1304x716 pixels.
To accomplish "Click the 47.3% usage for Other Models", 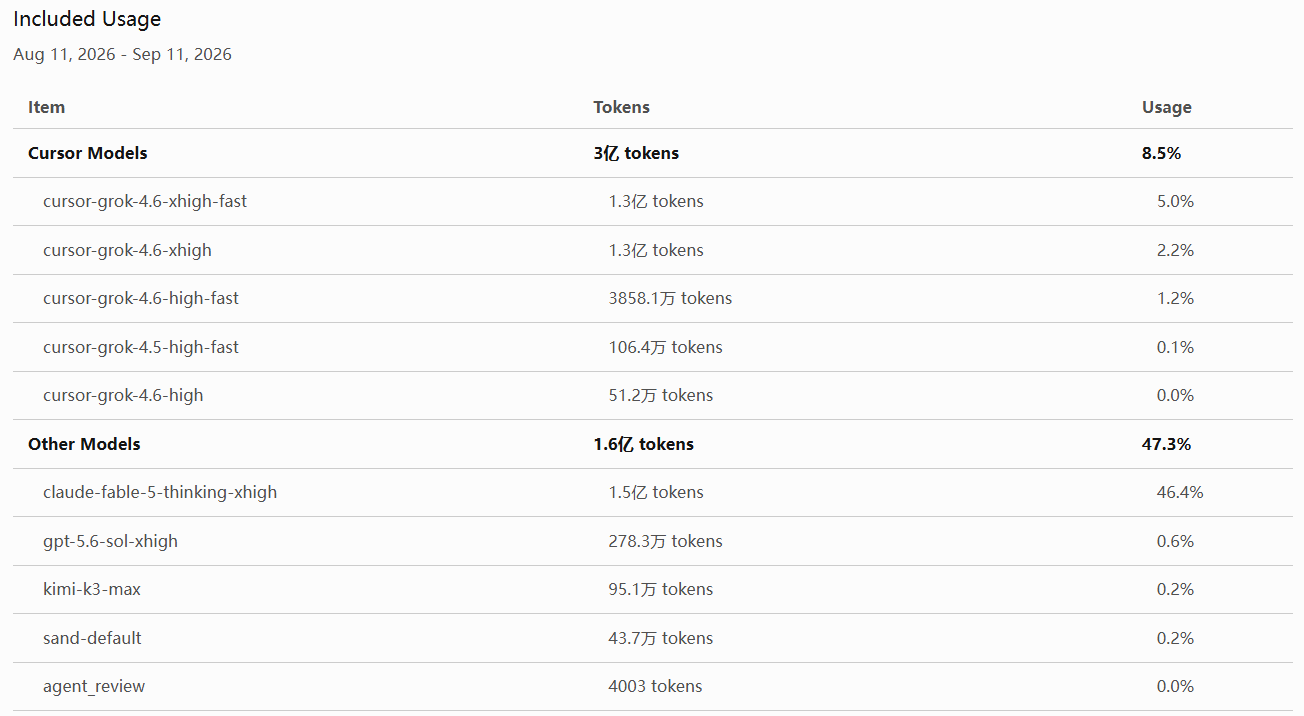I will [1166, 444].
